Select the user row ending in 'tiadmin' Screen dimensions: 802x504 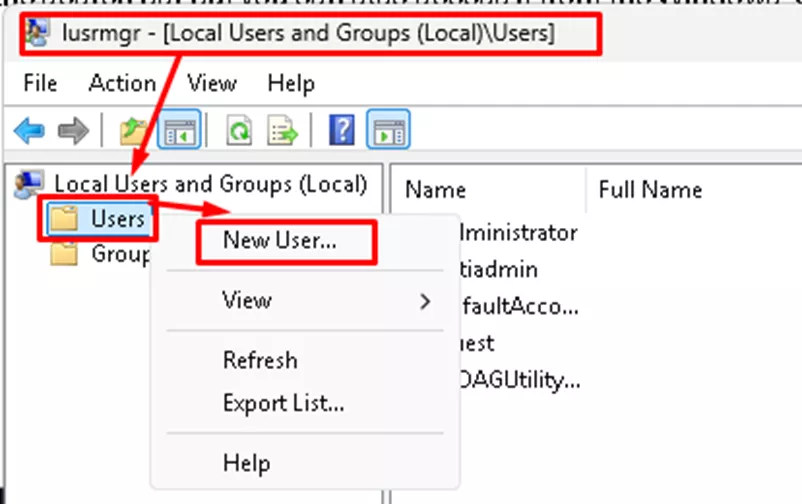(498, 270)
